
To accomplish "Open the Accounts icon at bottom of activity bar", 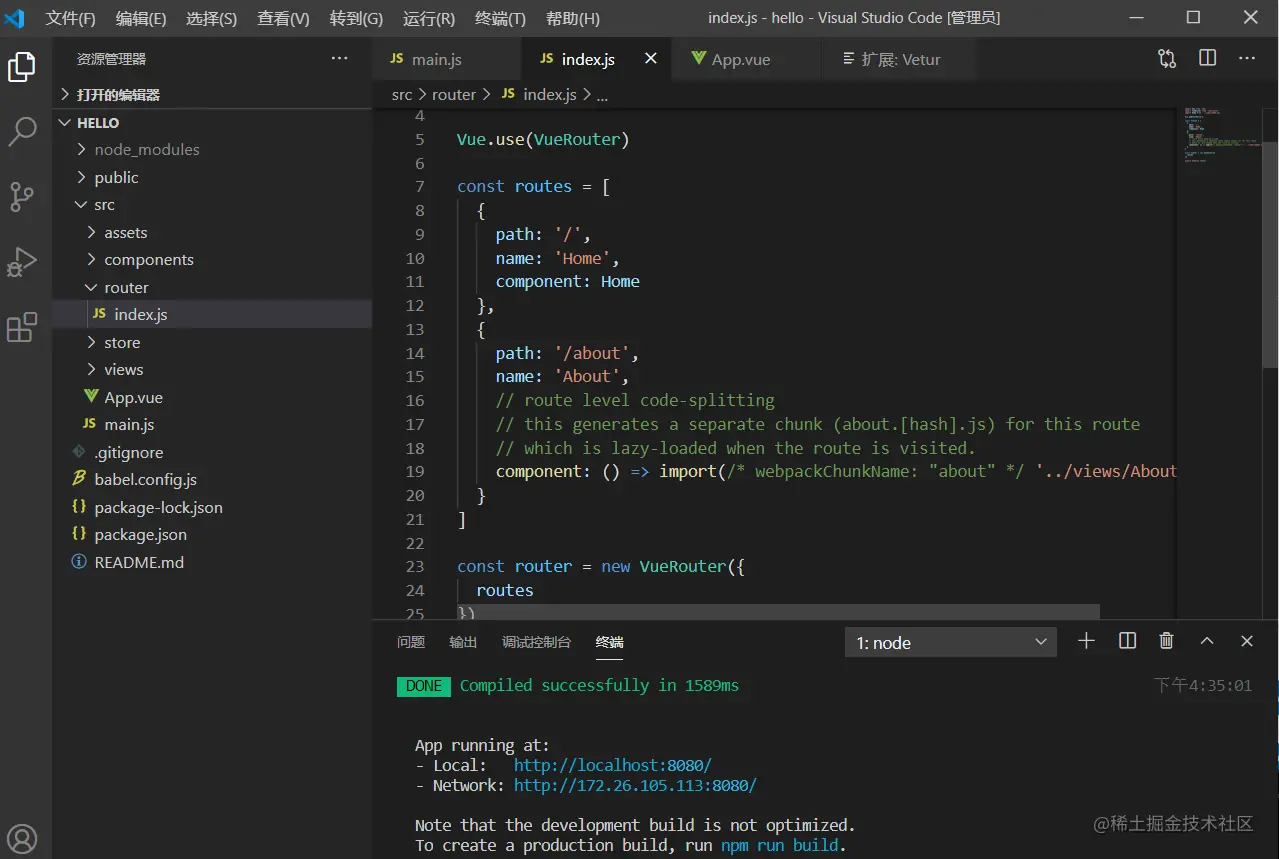I will click(22, 838).
